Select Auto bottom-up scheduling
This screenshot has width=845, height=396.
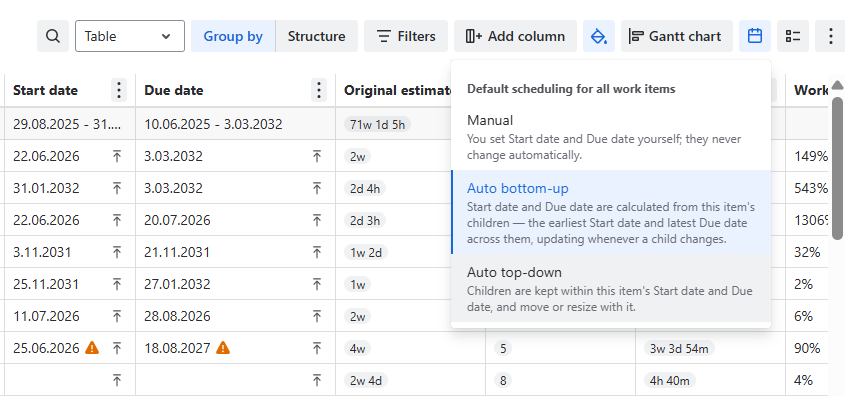(611, 212)
